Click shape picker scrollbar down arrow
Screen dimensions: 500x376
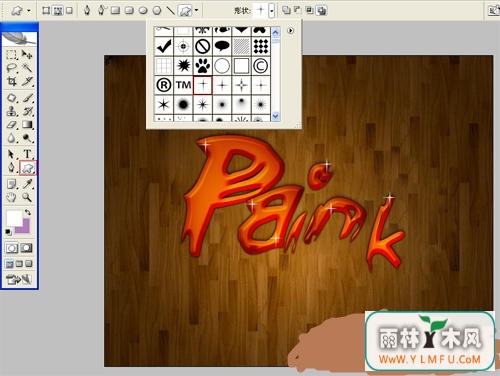pyautogui.click(x=275, y=116)
